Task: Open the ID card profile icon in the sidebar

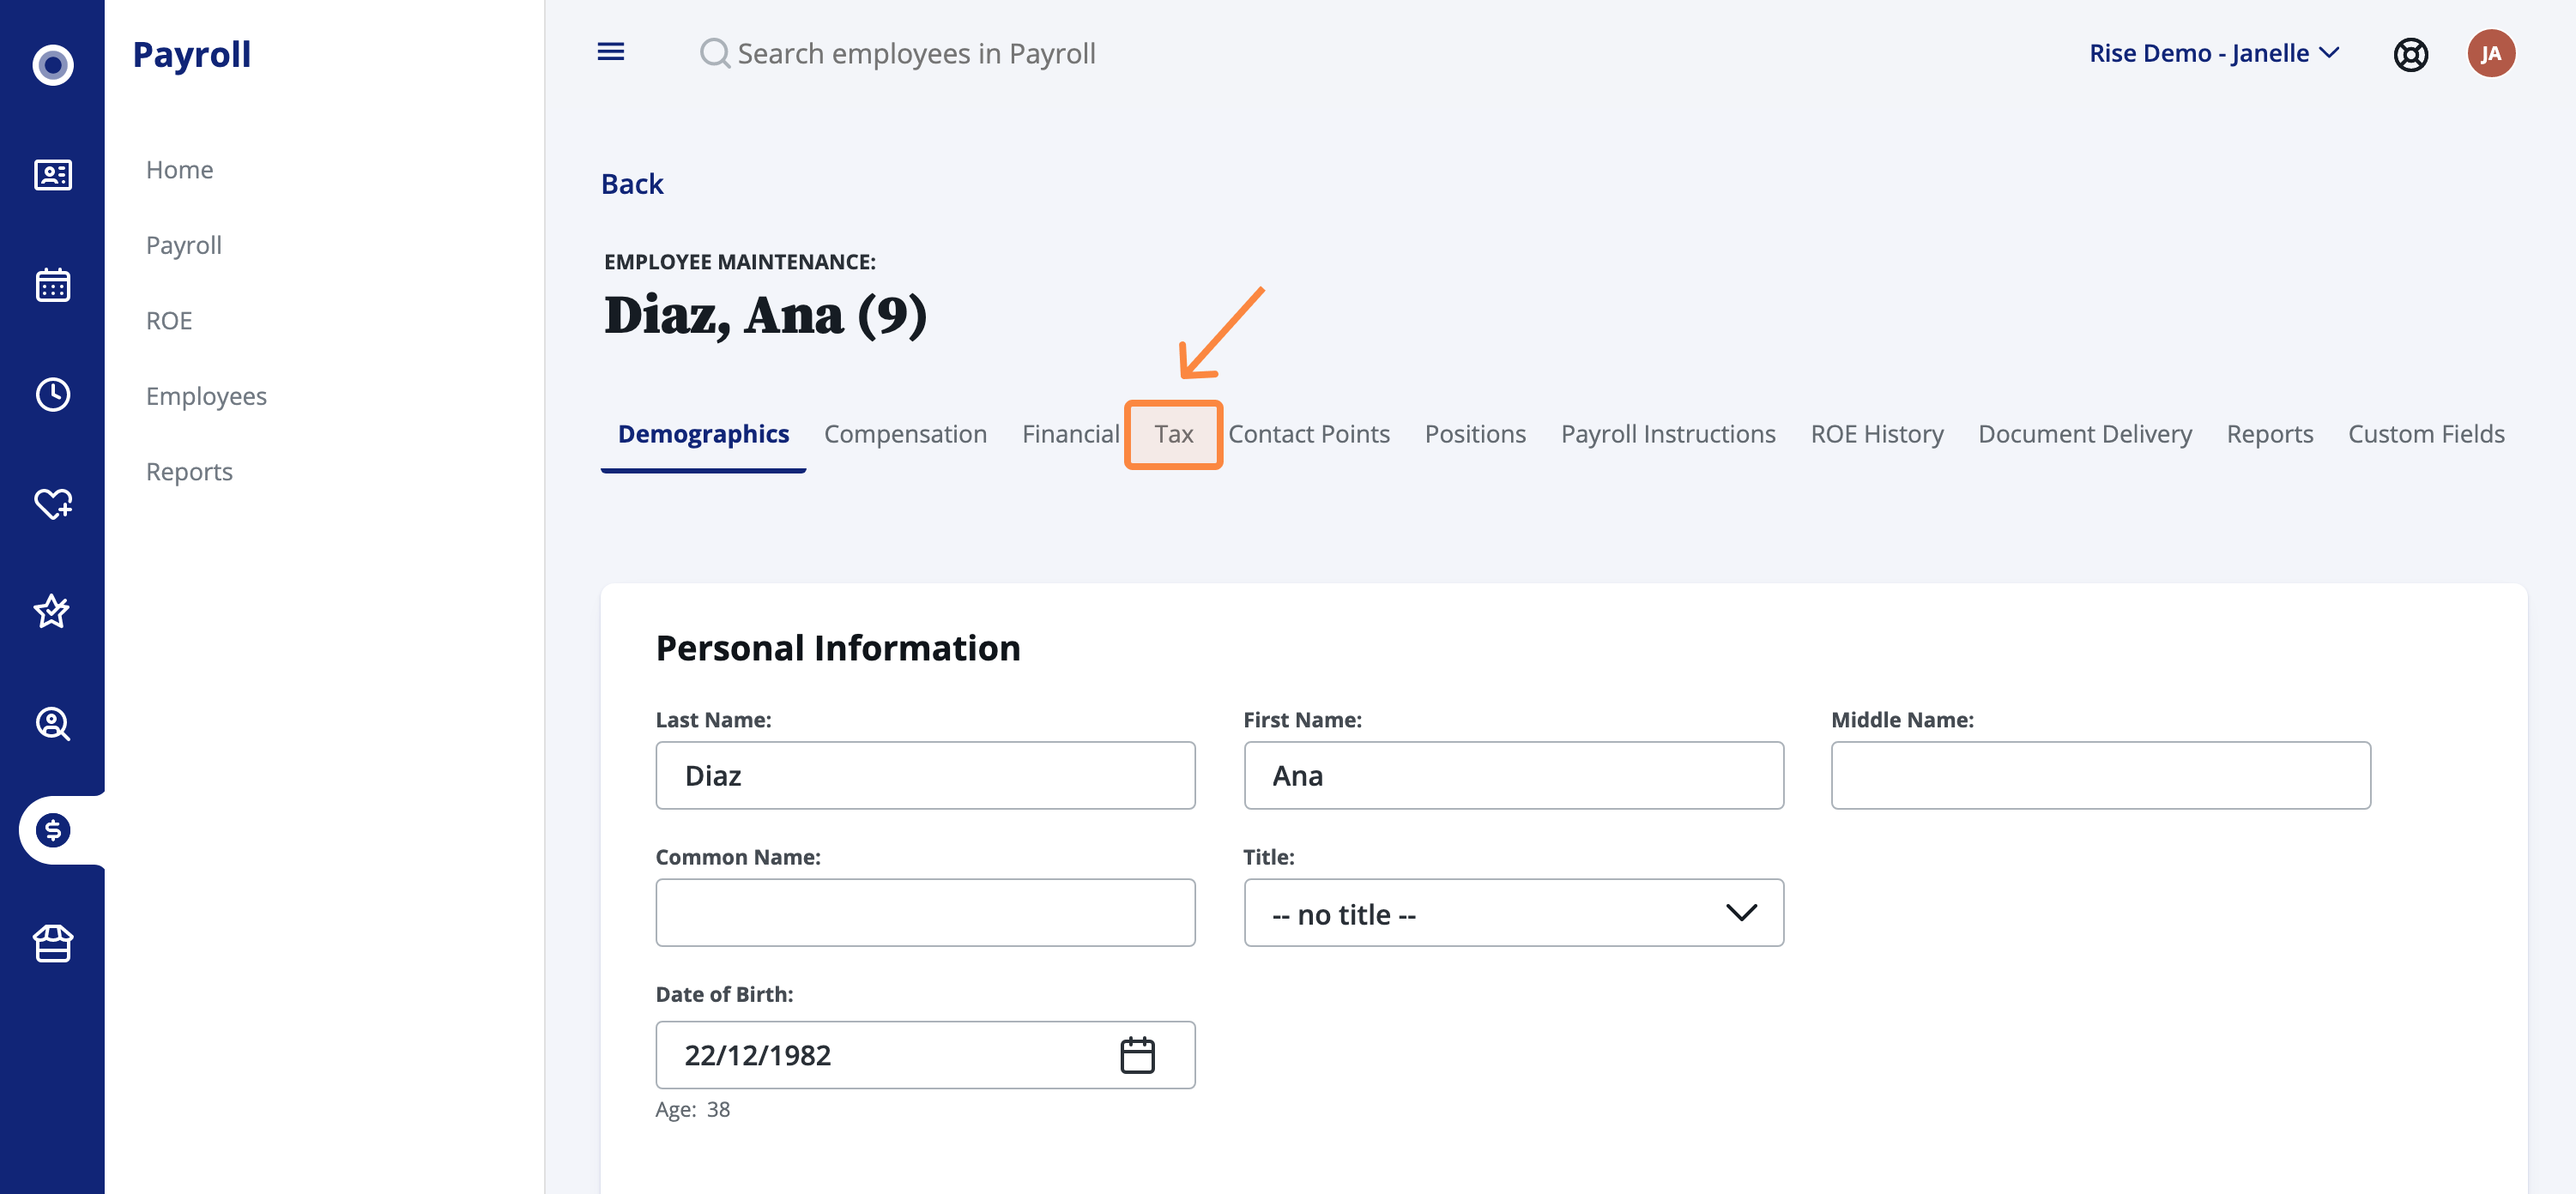Action: pos(52,175)
